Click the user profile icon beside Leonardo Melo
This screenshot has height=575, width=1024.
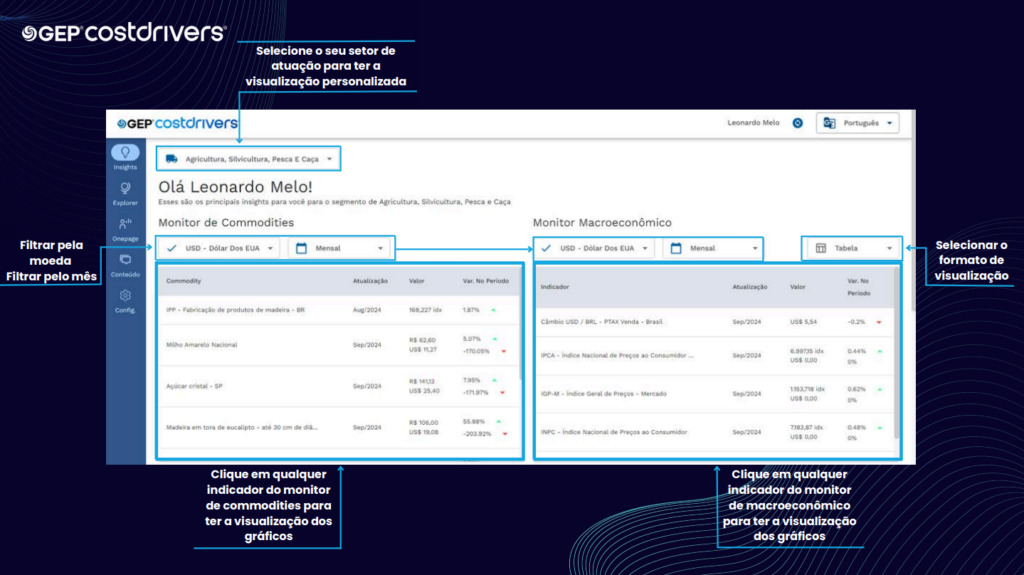point(797,123)
